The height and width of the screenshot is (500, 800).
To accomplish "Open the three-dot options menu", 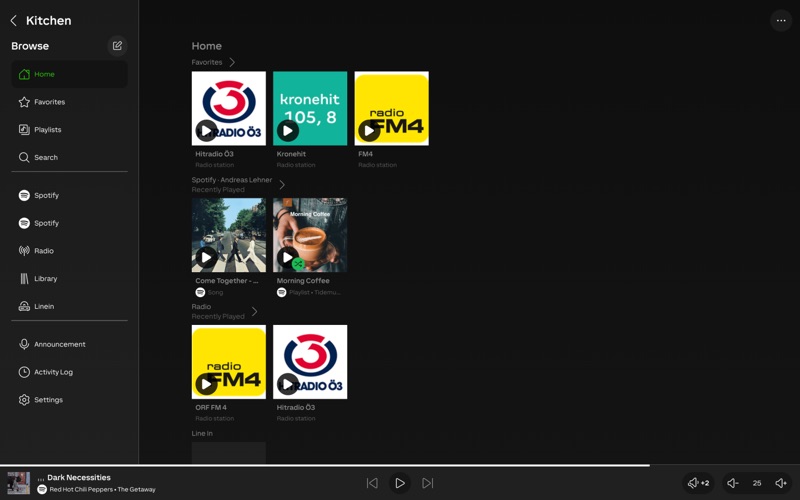I will pyautogui.click(x=781, y=20).
